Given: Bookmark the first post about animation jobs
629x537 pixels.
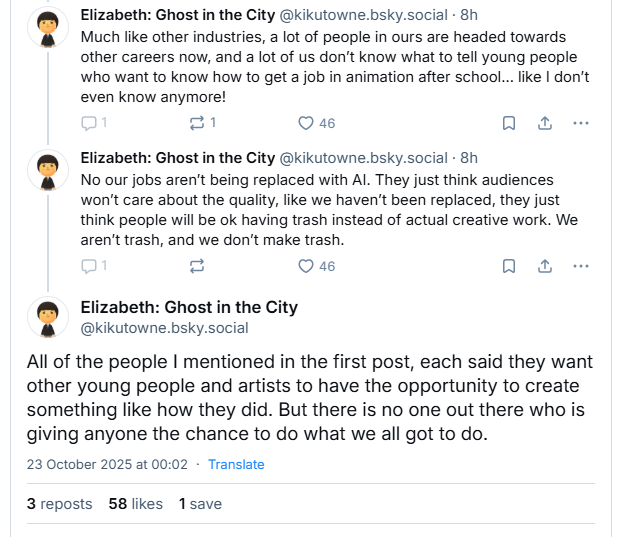Looking at the screenshot, I should click(508, 123).
